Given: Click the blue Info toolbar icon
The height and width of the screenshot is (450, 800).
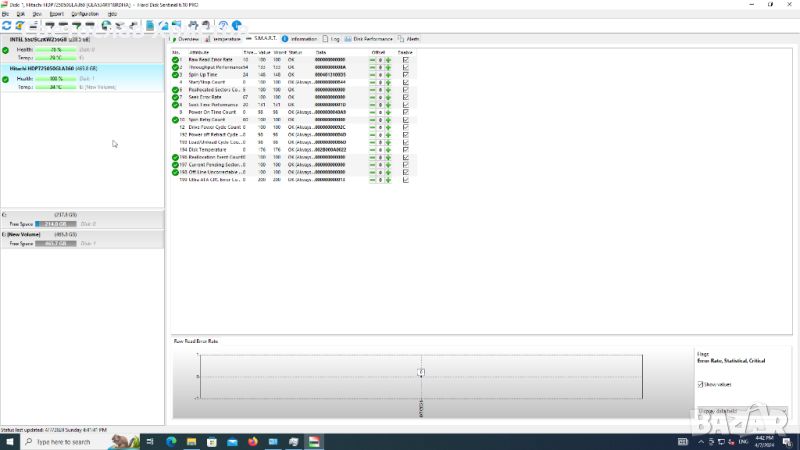Looking at the screenshot, I should [237, 25].
